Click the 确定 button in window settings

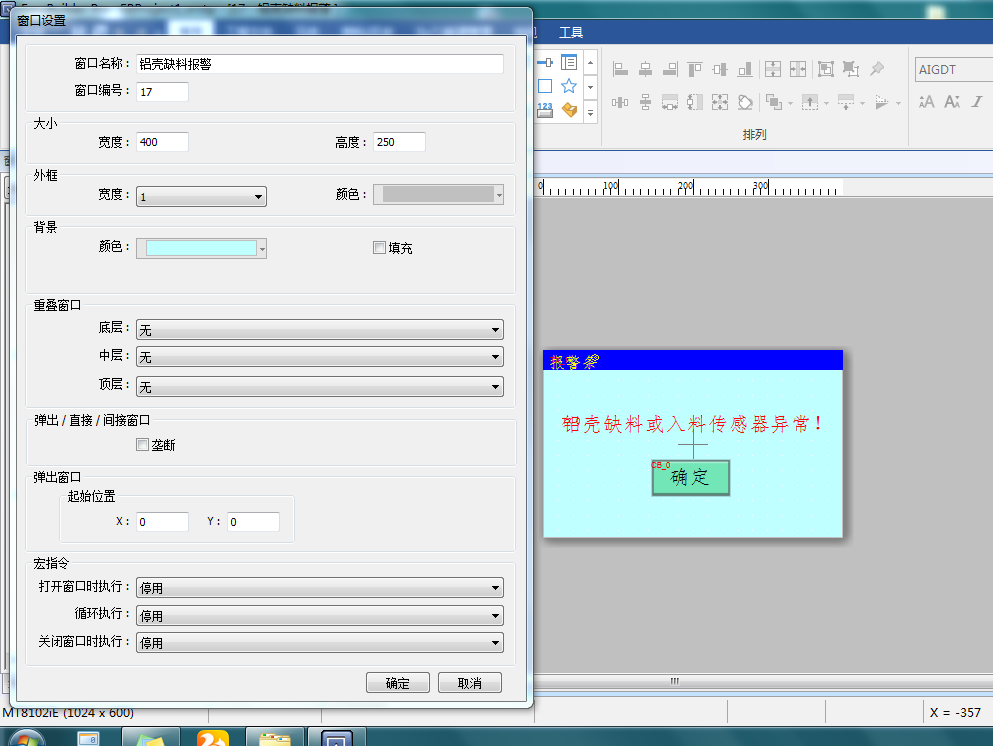click(398, 683)
